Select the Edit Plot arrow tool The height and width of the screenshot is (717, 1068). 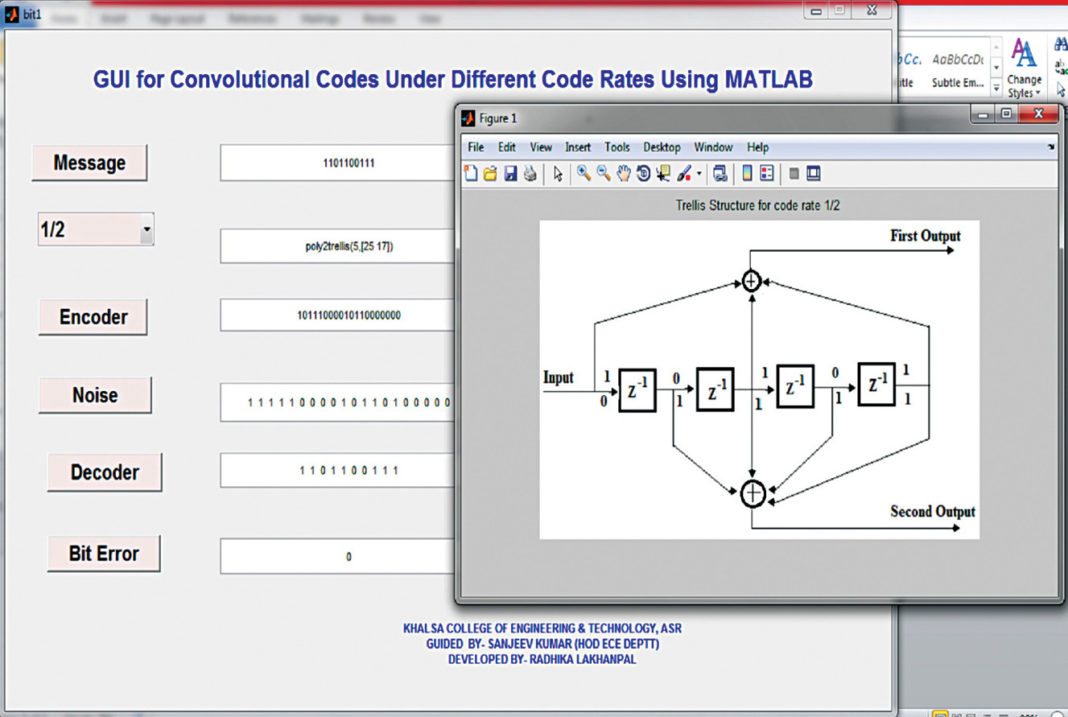[x=558, y=174]
